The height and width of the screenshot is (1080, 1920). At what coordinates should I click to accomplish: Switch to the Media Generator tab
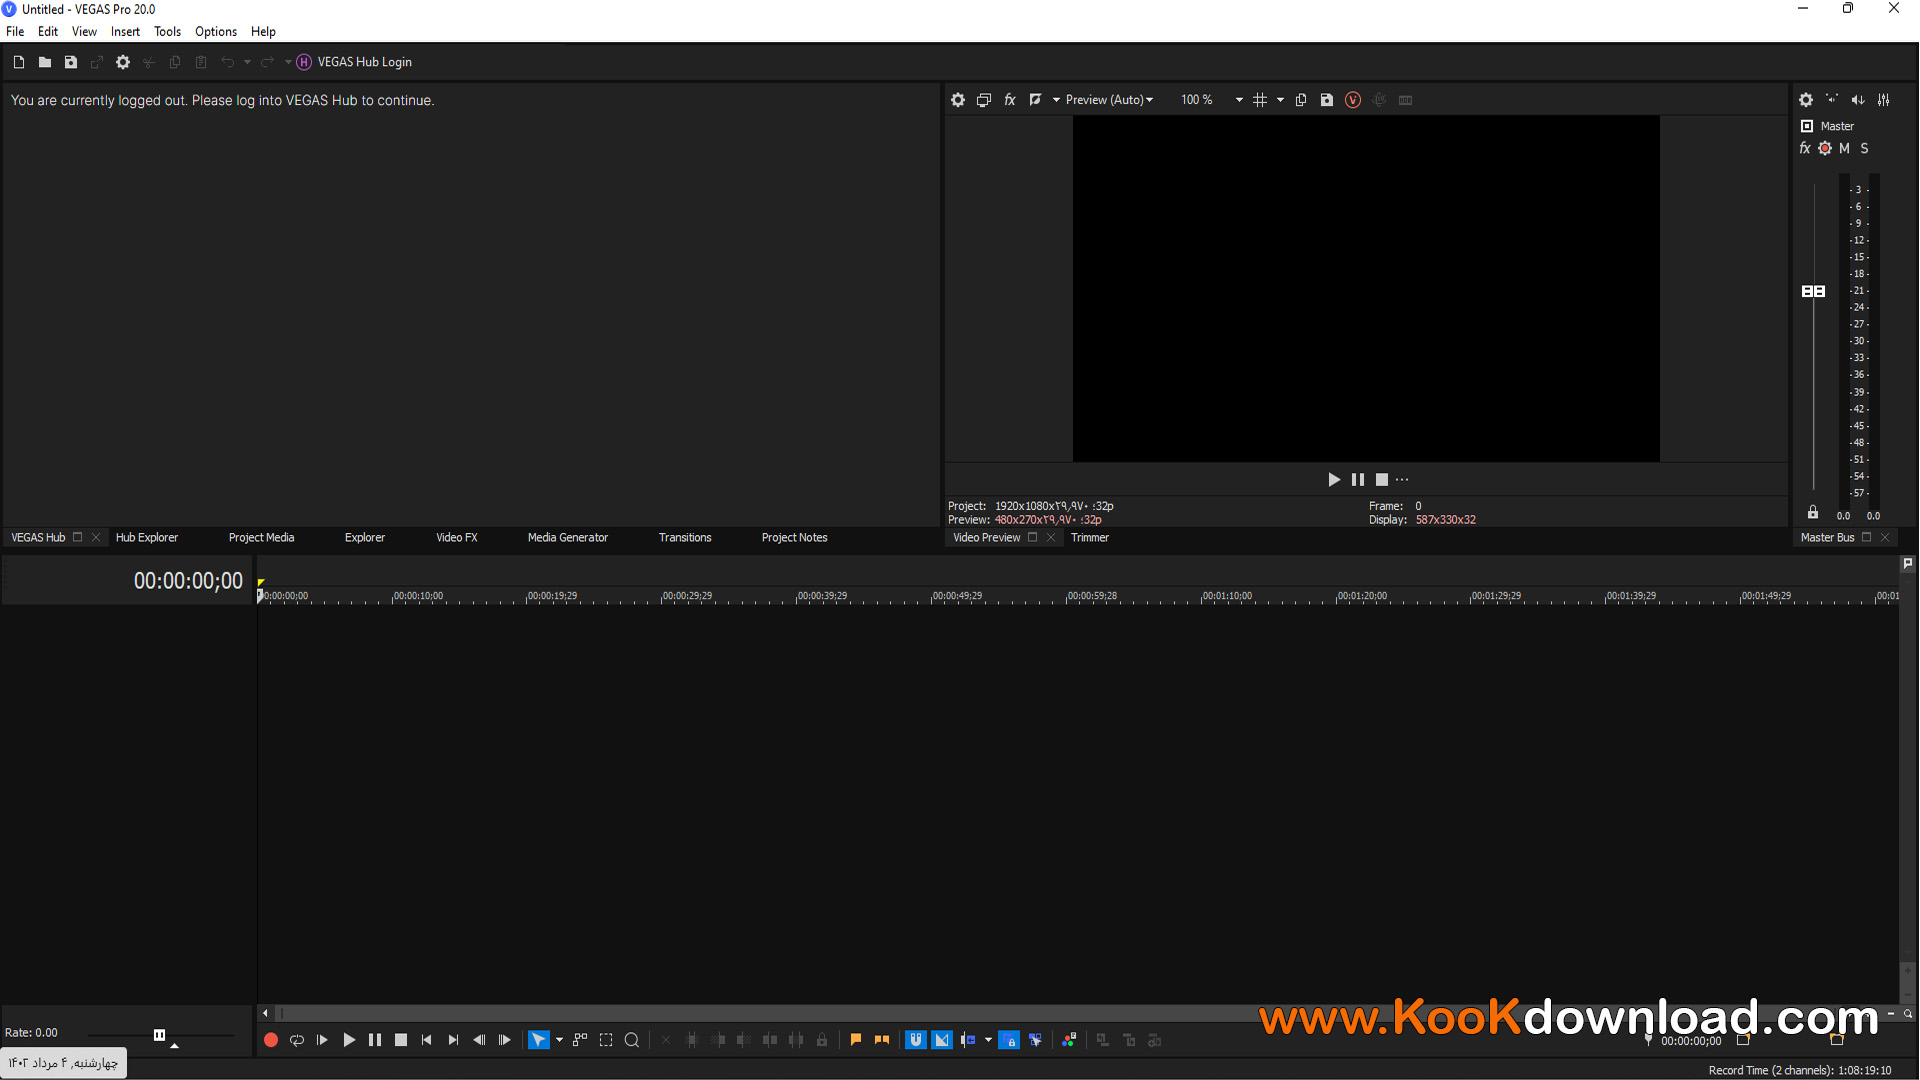pos(568,538)
